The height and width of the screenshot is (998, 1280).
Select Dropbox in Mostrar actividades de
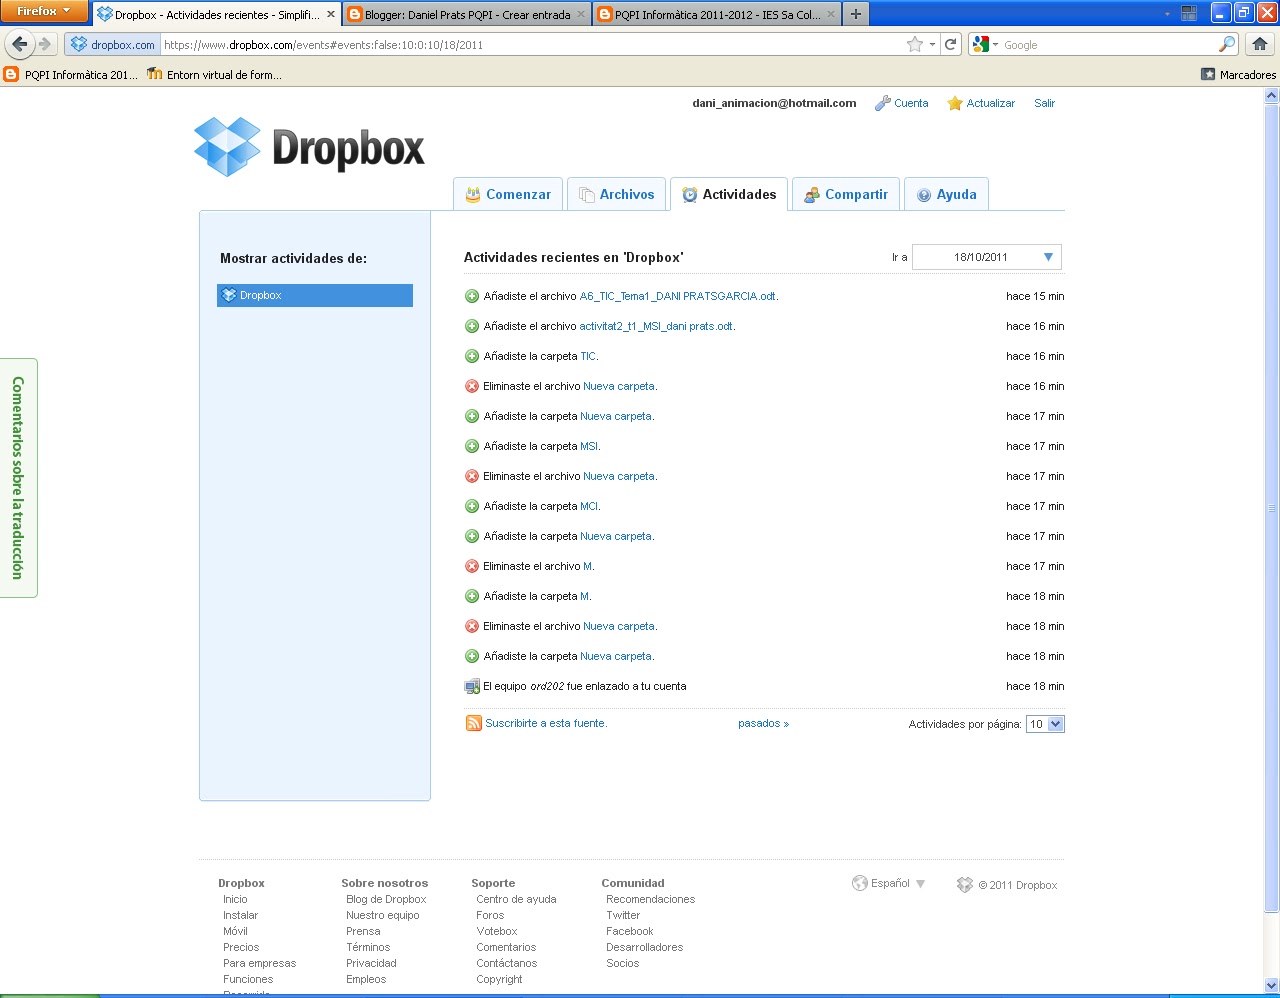(315, 295)
